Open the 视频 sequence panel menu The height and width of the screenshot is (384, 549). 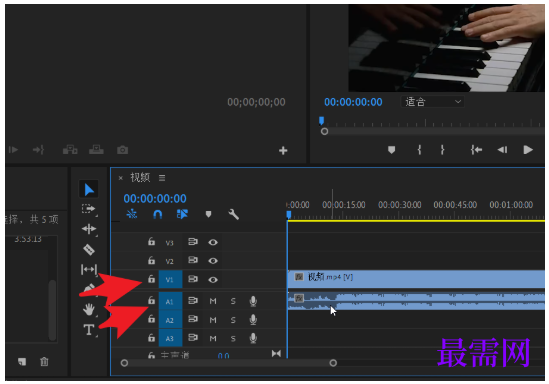tap(162, 178)
